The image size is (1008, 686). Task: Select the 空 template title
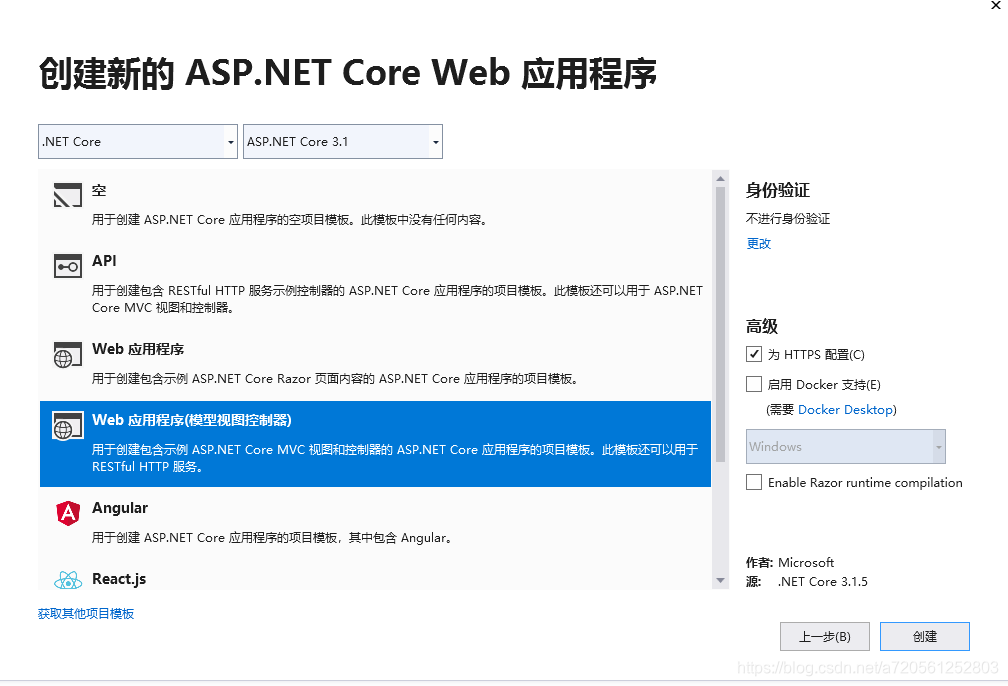99,190
